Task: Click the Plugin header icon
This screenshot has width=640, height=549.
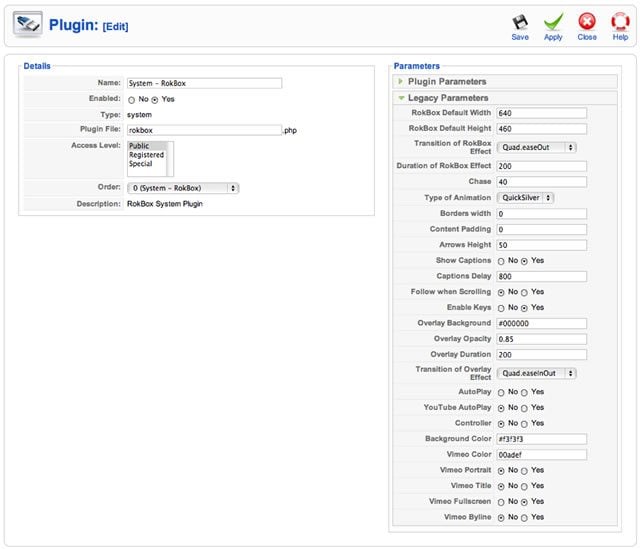Action: [x=27, y=24]
